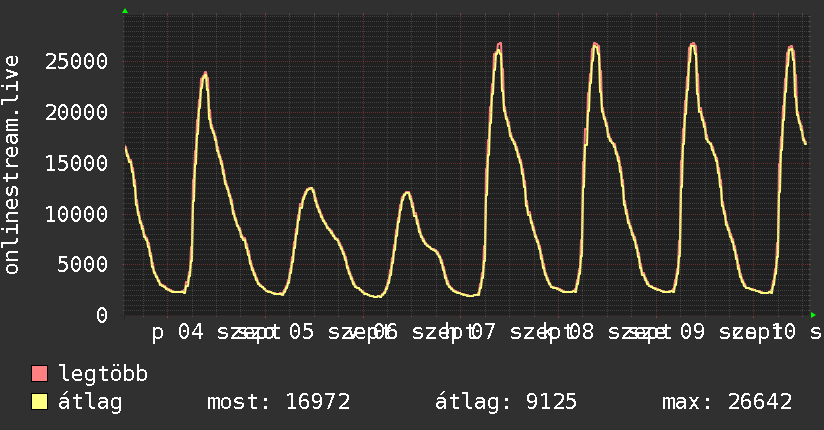Click the onlinestream.live vertical axis title

12,165
